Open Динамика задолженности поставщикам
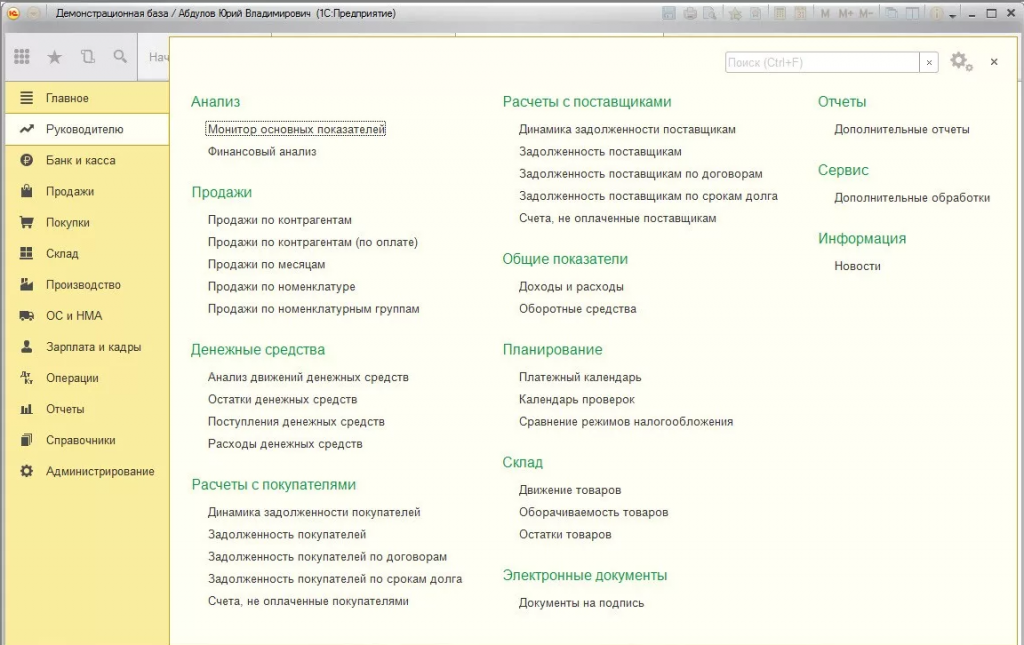The width and height of the screenshot is (1024, 645). [x=627, y=129]
